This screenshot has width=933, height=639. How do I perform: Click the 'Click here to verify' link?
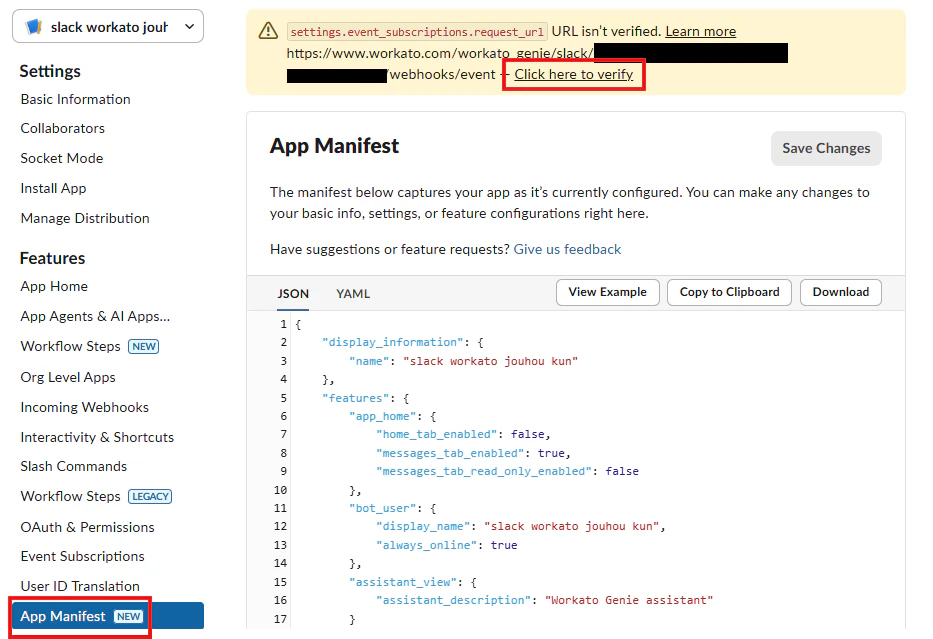tap(573, 74)
